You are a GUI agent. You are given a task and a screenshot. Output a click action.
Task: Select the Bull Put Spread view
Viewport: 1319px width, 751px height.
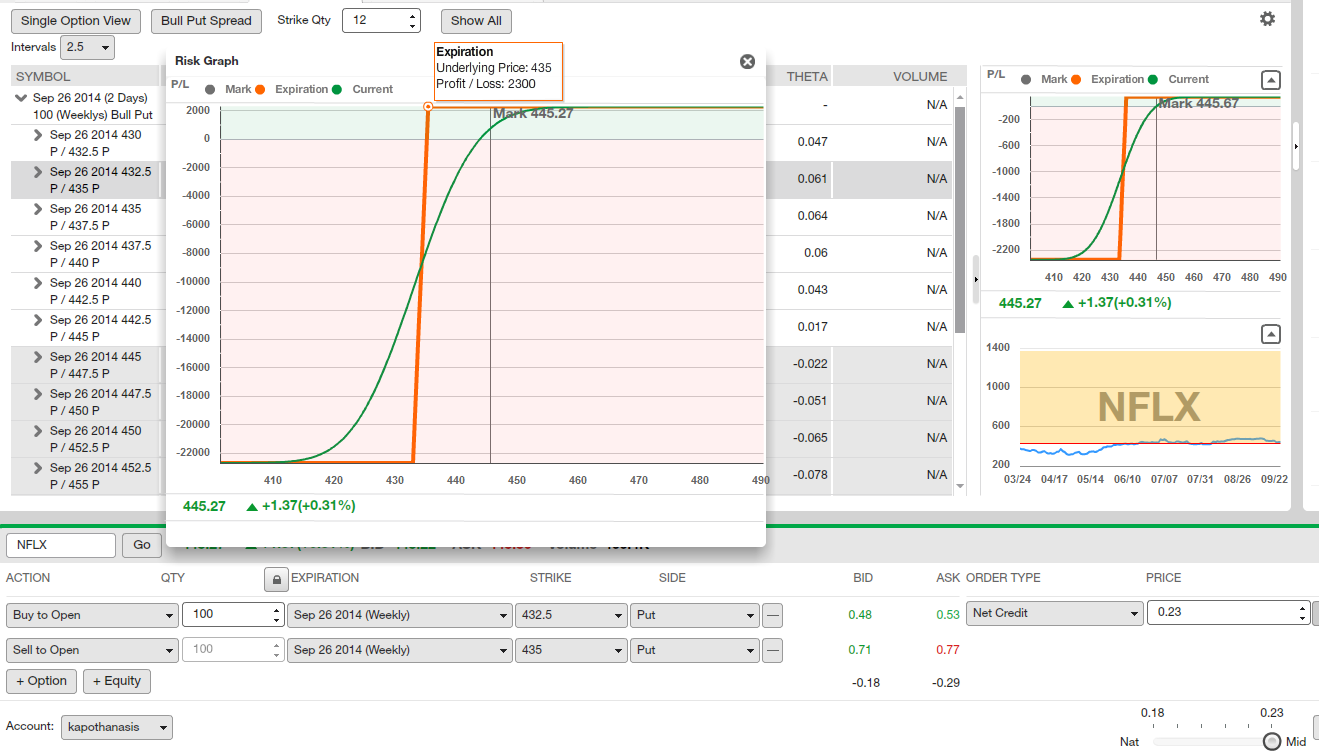point(207,20)
